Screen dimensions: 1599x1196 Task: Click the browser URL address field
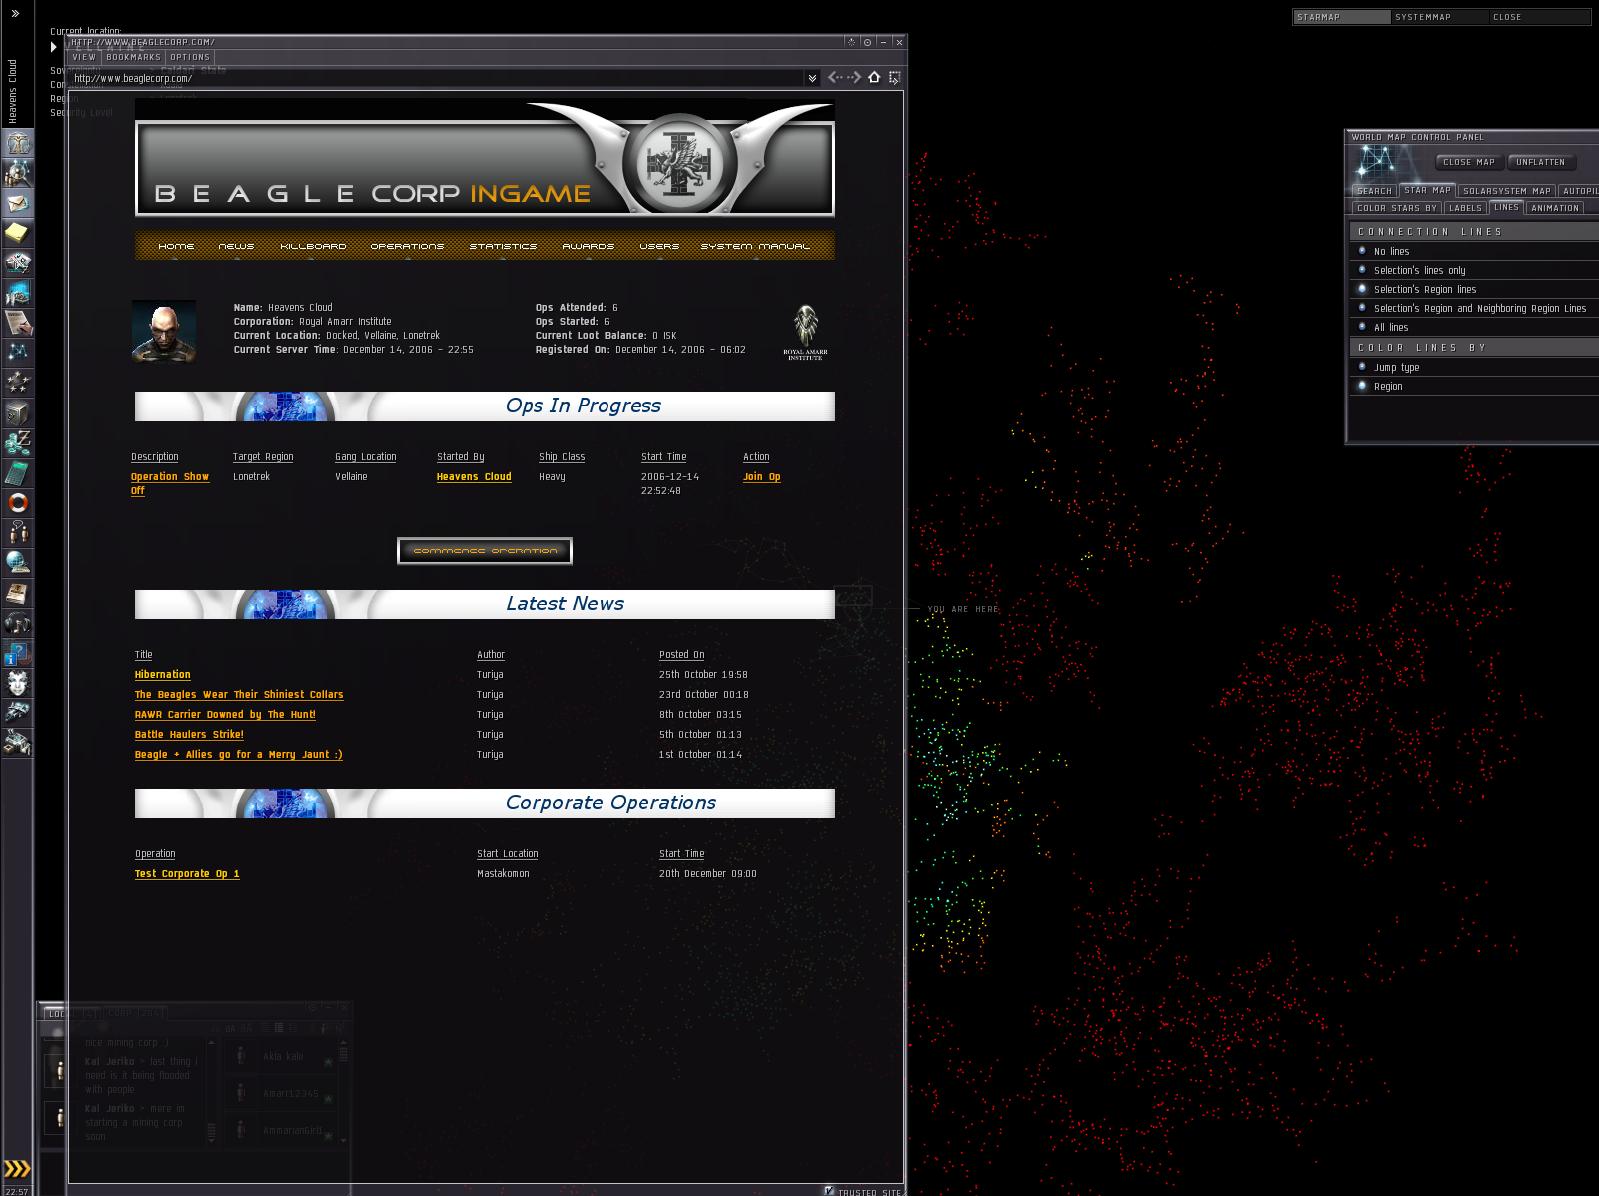coord(438,78)
